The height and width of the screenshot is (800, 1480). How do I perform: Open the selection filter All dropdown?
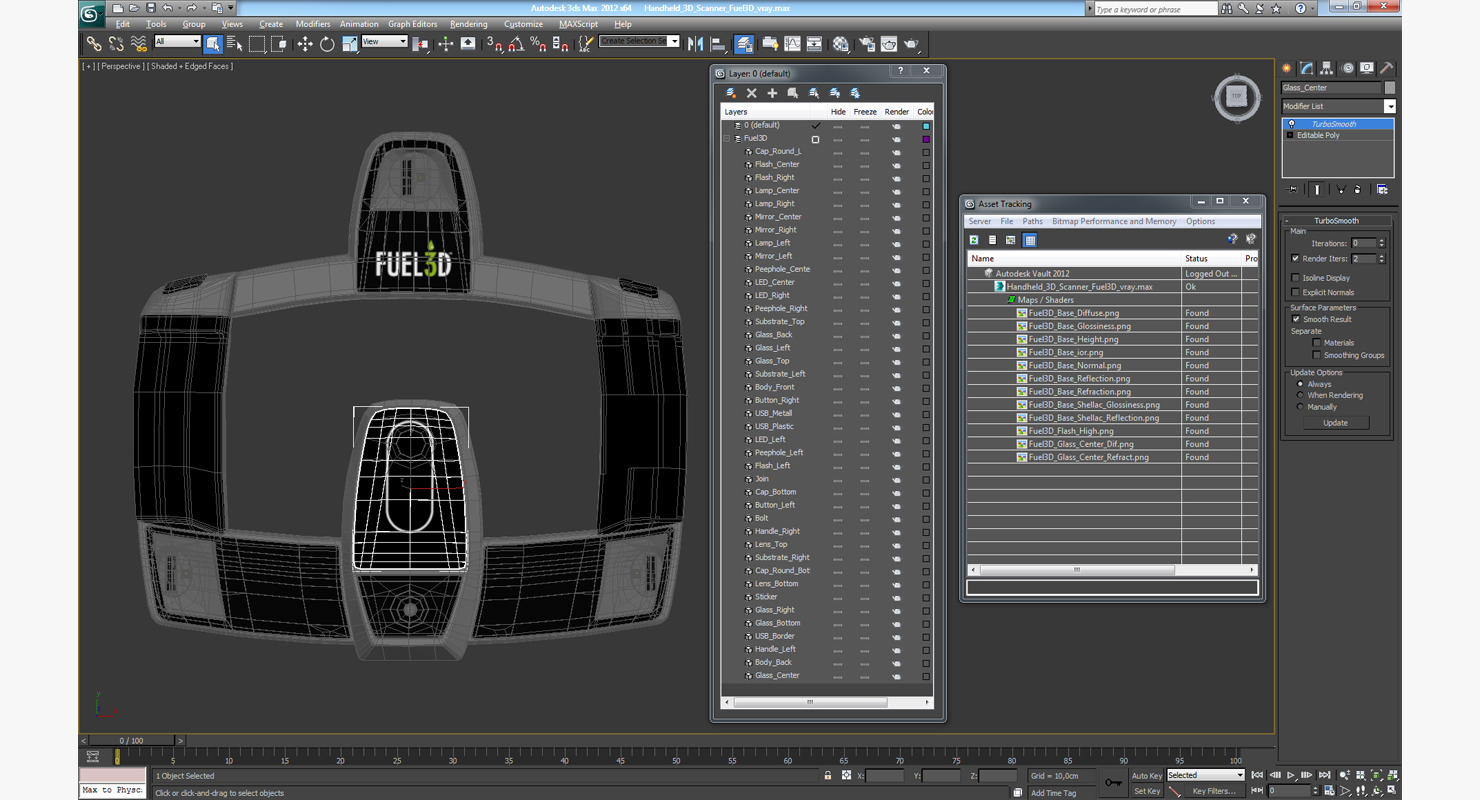coord(177,42)
